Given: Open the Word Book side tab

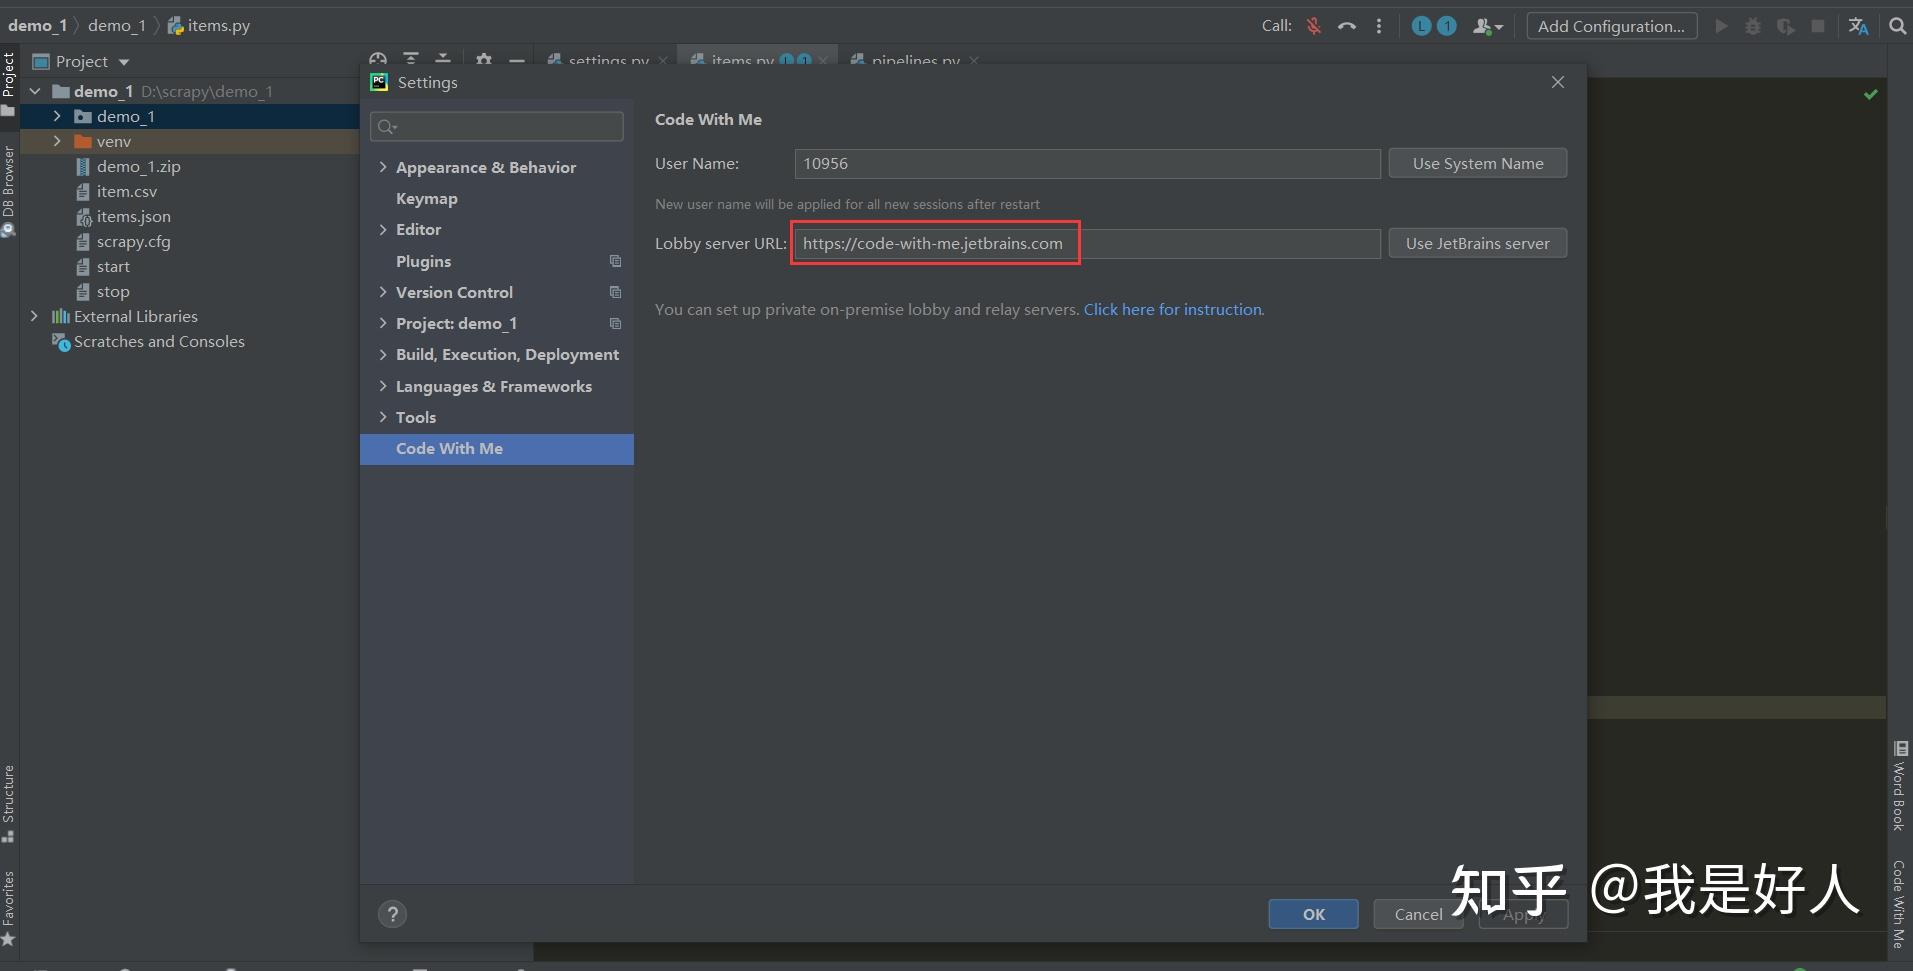Looking at the screenshot, I should pos(1900,786).
